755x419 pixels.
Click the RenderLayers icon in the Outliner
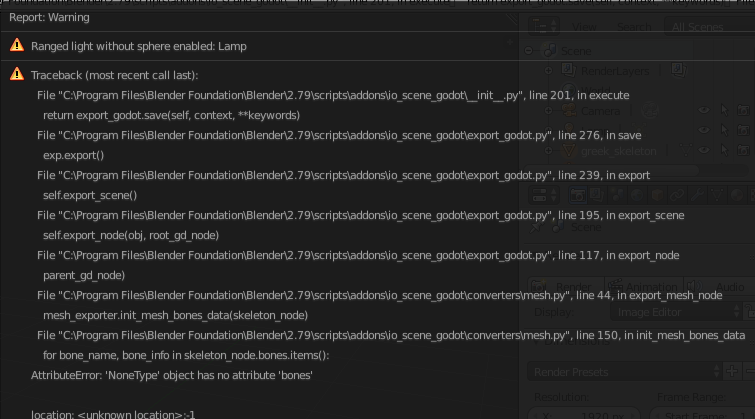pos(569,70)
